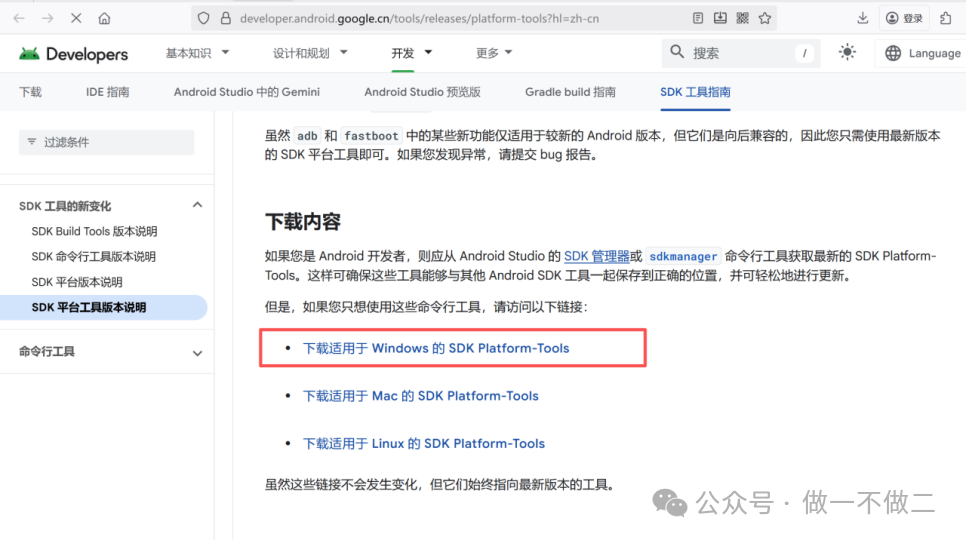Open the Android Studio 预览版 tab
The width and height of the screenshot is (966, 541).
point(422,92)
